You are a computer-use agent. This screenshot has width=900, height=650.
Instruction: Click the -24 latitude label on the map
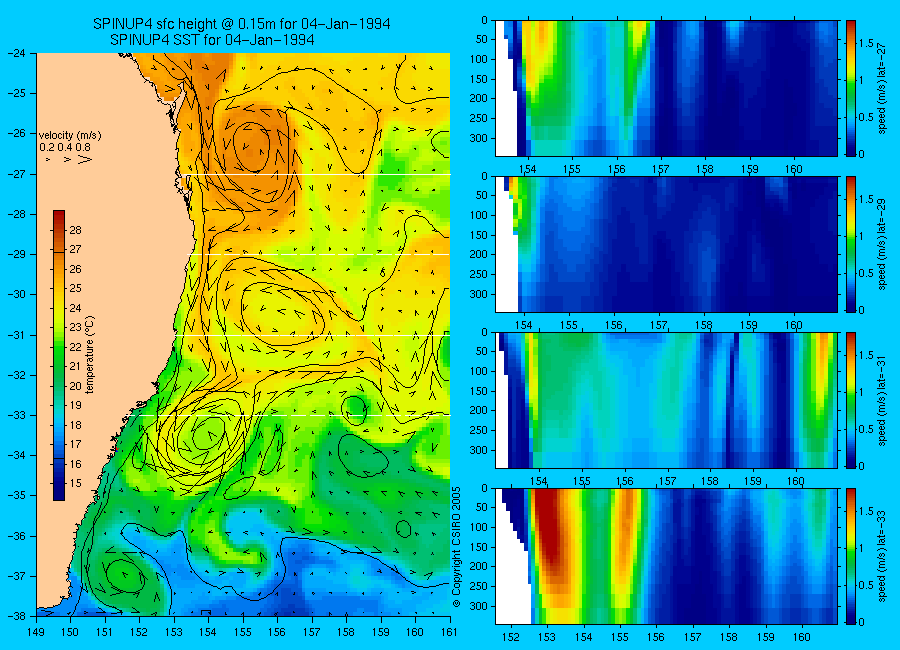coord(16,53)
